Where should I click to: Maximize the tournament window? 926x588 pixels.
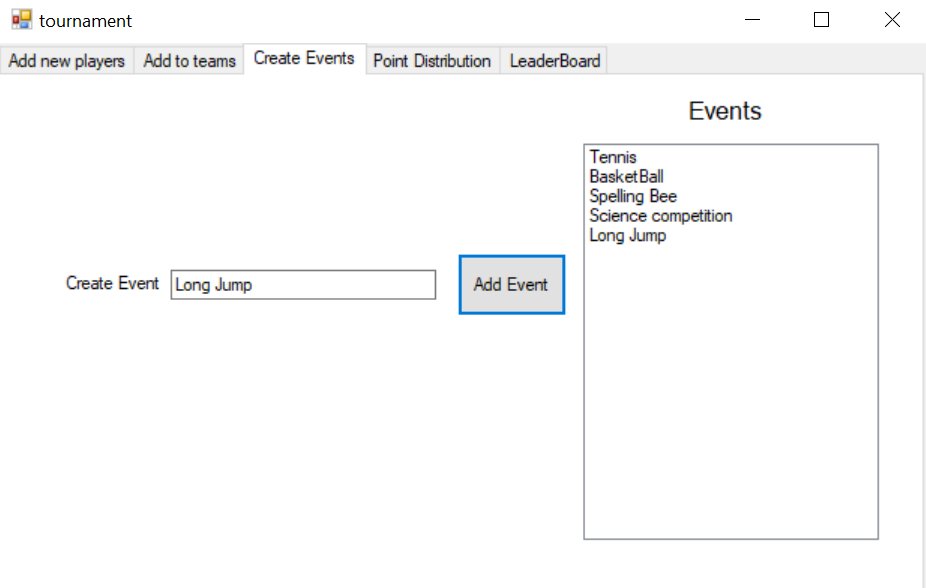pos(821,20)
